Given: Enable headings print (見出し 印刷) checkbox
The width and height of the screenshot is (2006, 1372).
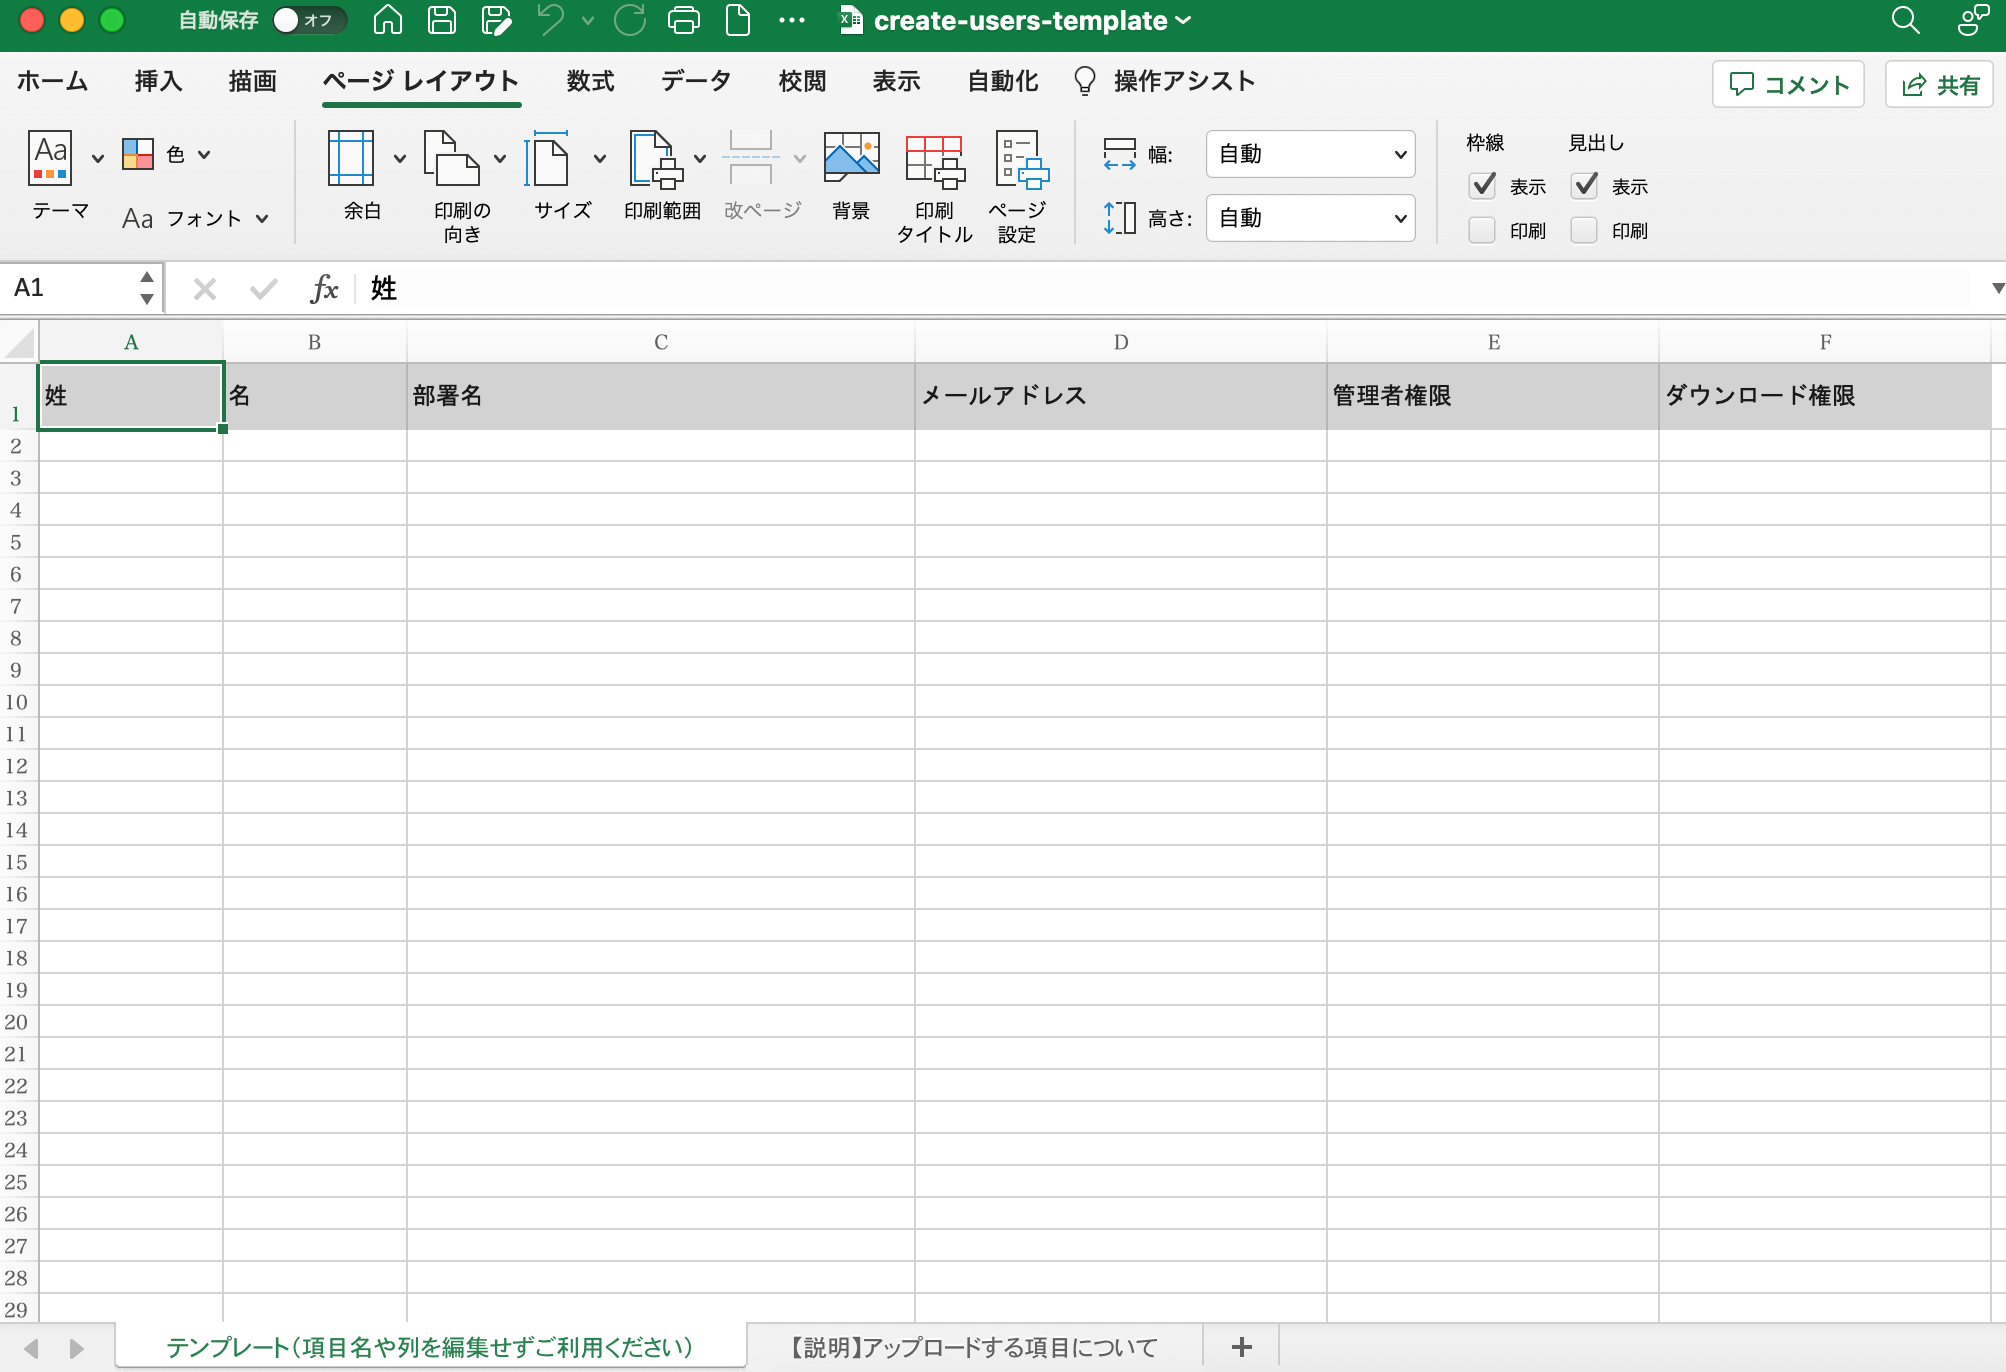Looking at the screenshot, I should coord(1584,231).
